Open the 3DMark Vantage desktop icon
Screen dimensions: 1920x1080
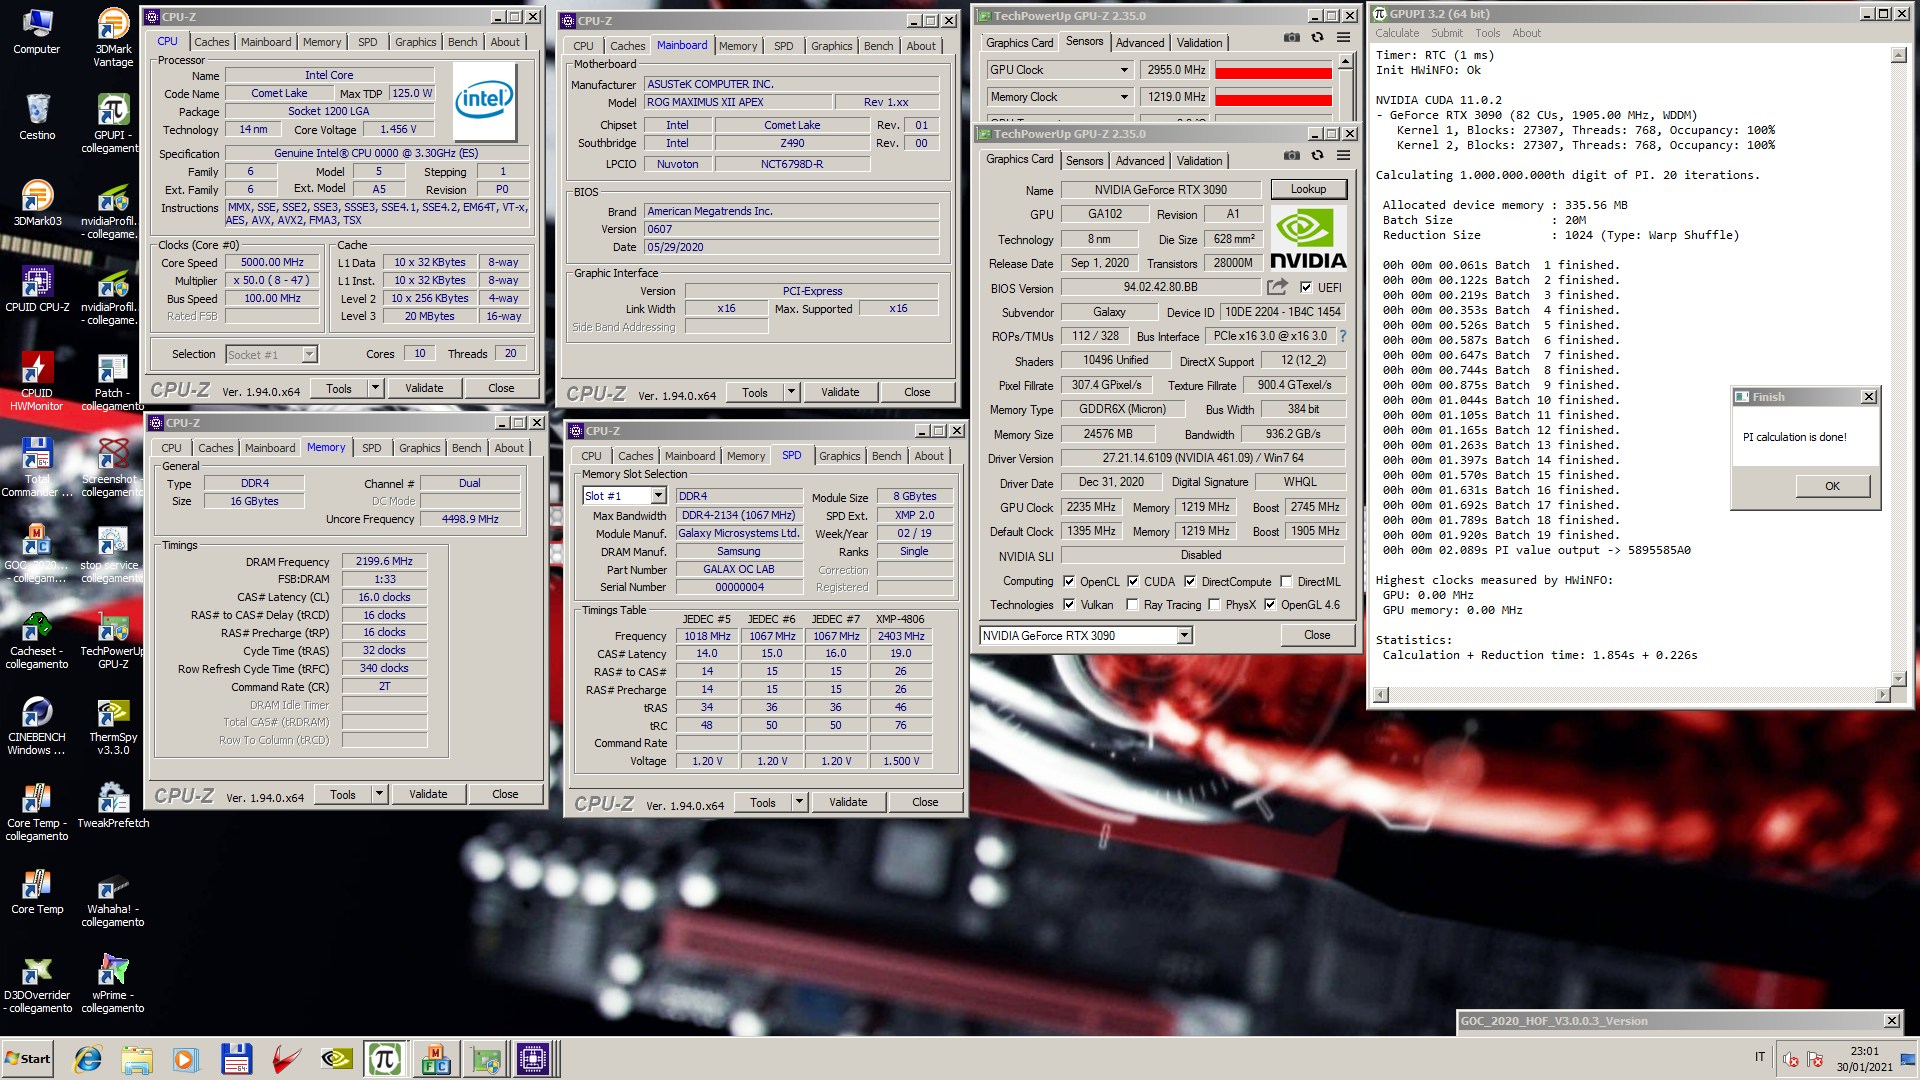[113, 37]
